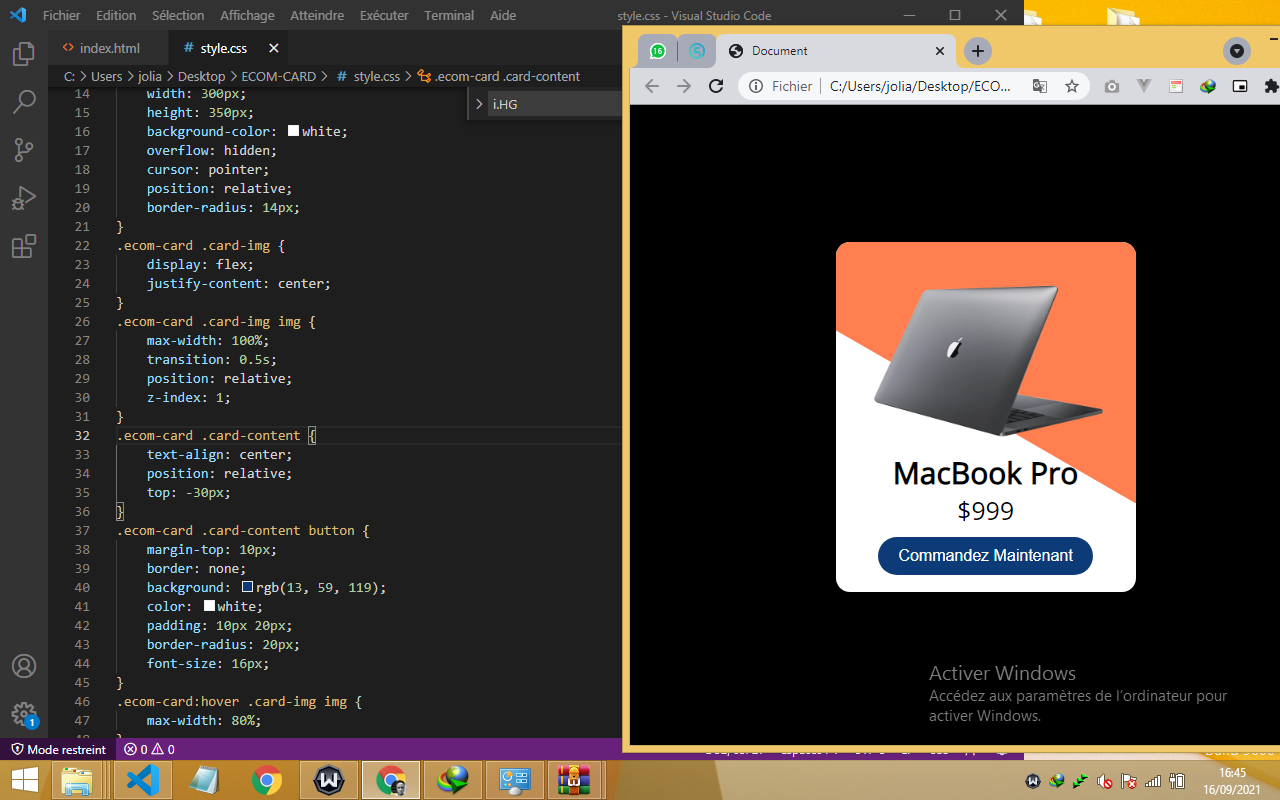Open WinRAR from the taskbar

click(574, 780)
